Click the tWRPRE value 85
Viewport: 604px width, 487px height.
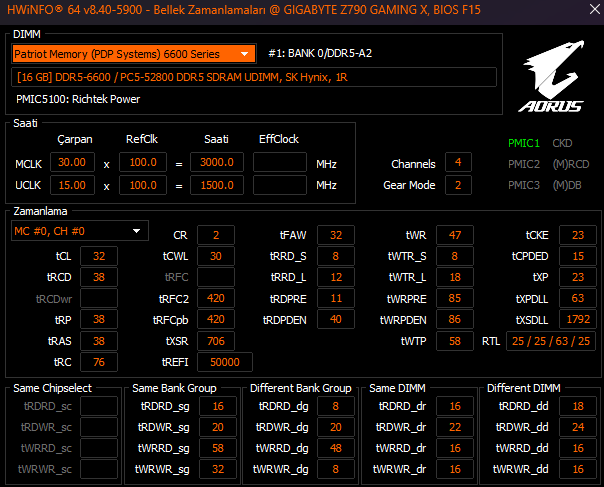[x=455, y=298]
